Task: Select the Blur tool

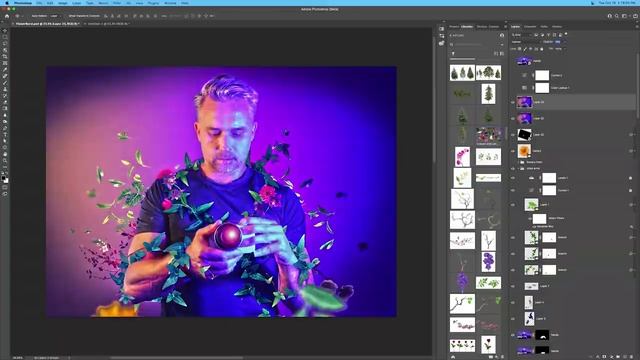Action: coord(5,115)
